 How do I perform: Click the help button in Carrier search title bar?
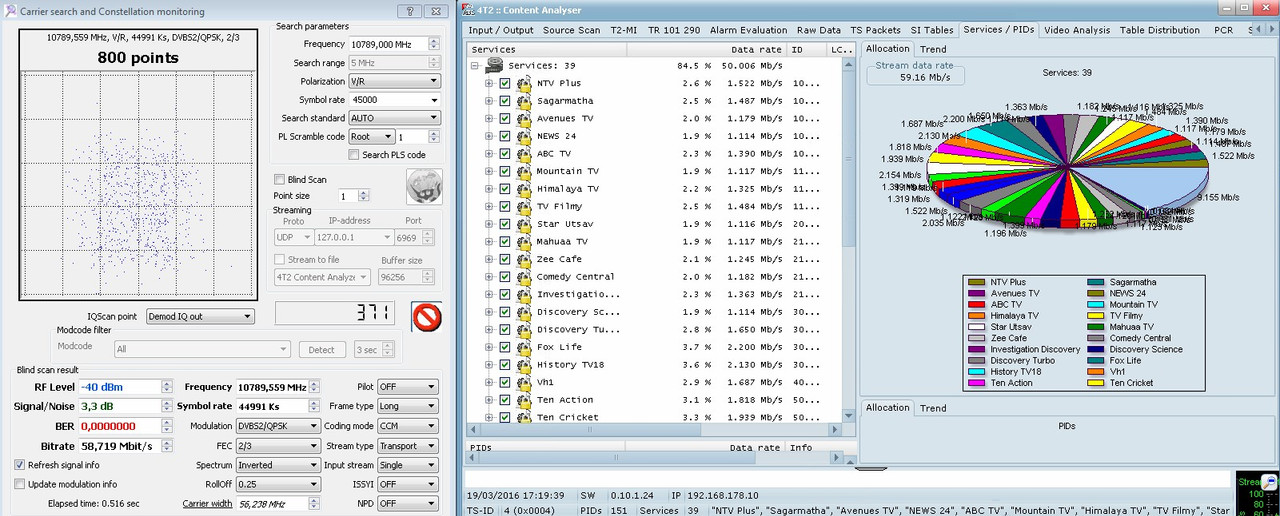408,11
